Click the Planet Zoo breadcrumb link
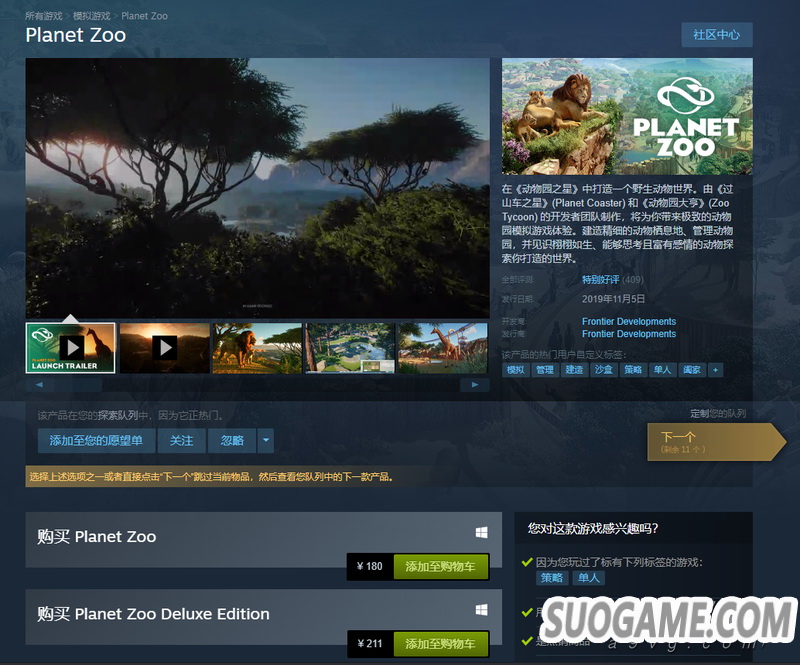This screenshot has width=800, height=665. [144, 16]
